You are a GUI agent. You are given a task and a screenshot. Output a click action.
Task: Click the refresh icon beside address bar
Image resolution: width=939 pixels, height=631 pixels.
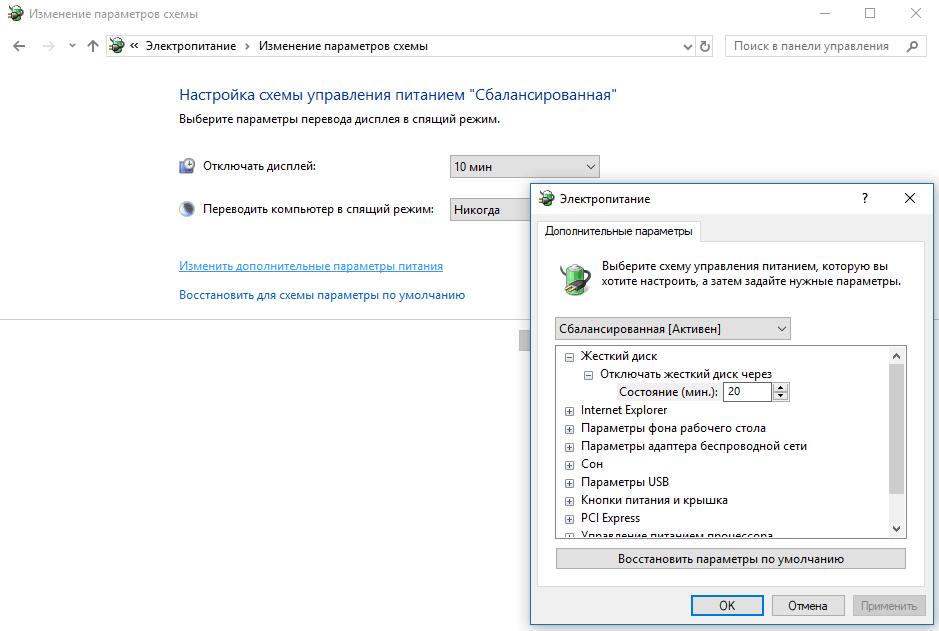[705, 46]
